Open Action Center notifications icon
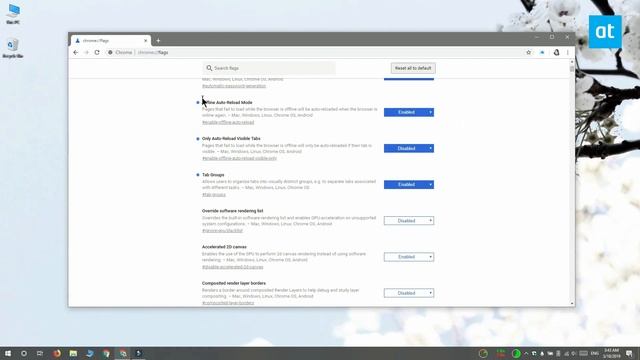The height and width of the screenshot is (360, 640). point(629,353)
